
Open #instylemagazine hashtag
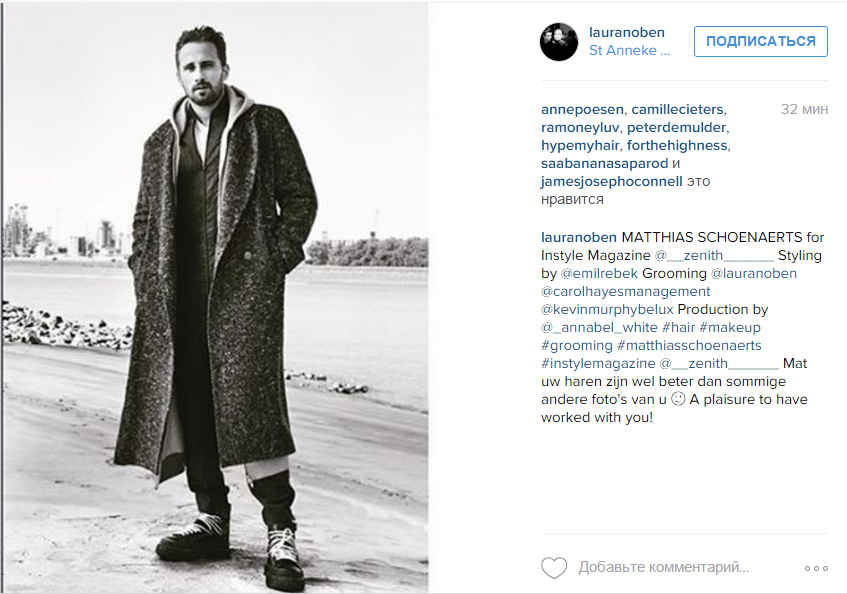pos(598,363)
